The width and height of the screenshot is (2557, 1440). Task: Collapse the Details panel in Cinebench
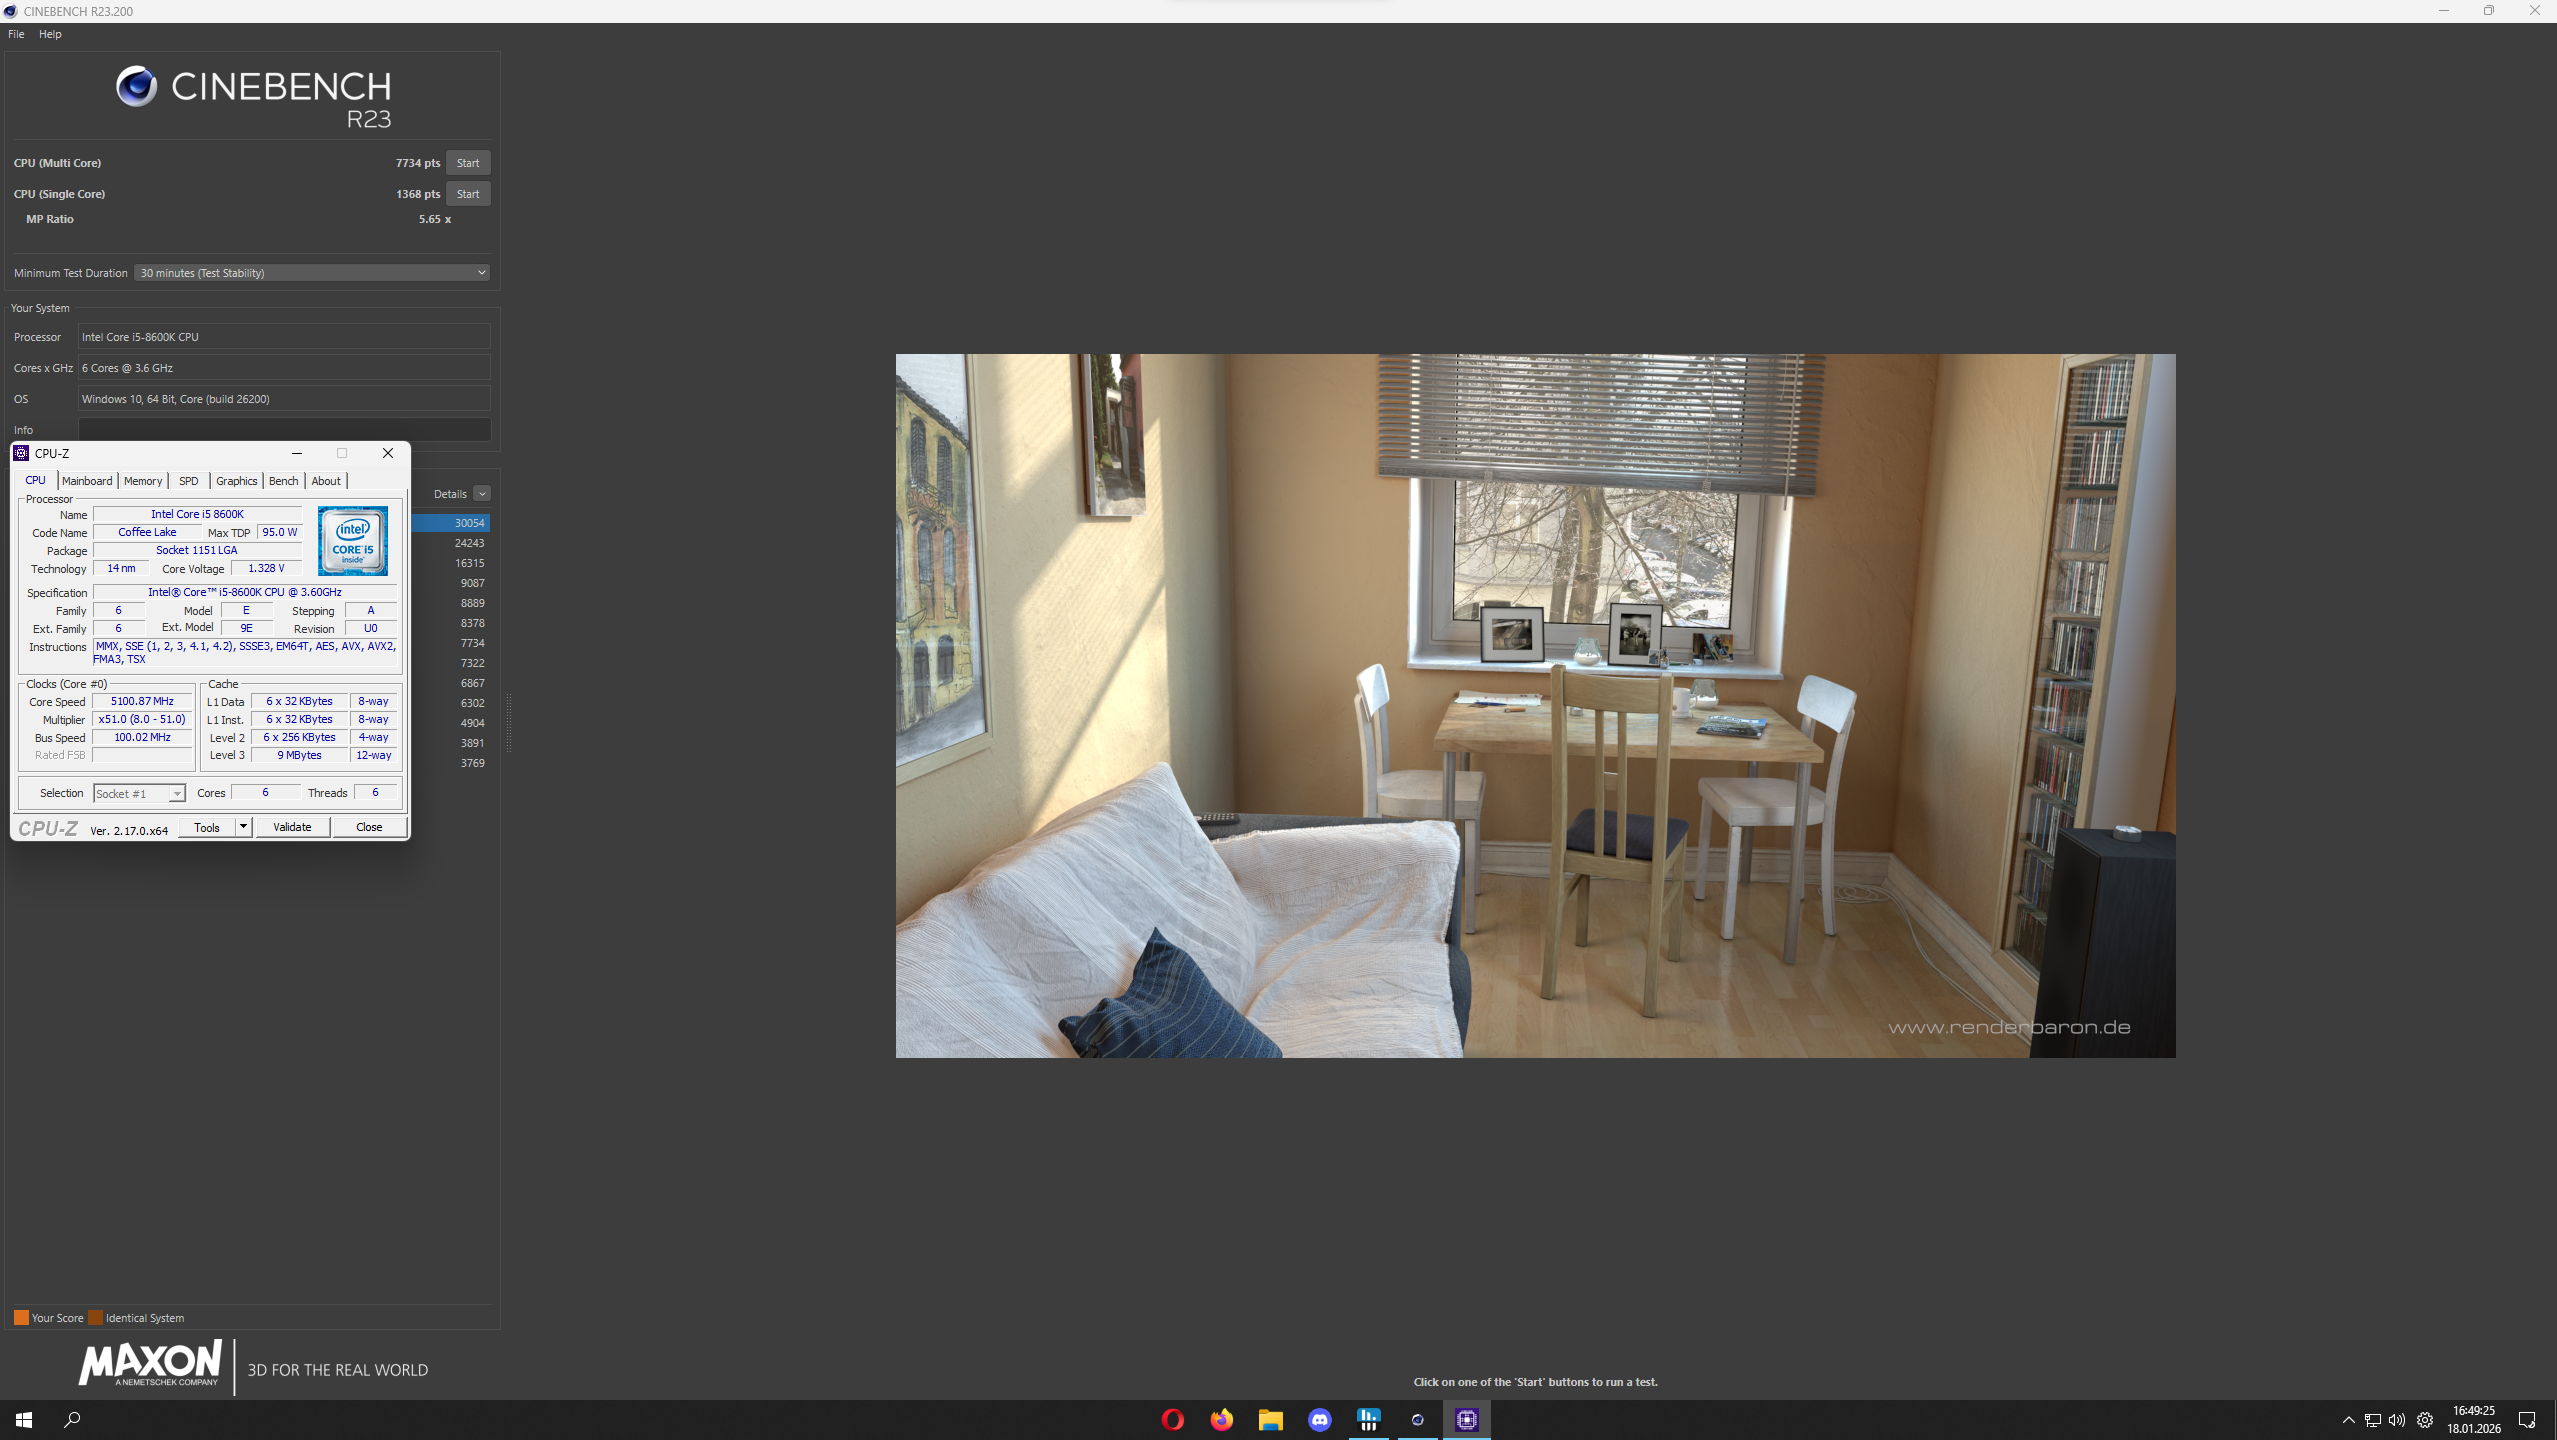click(x=483, y=493)
